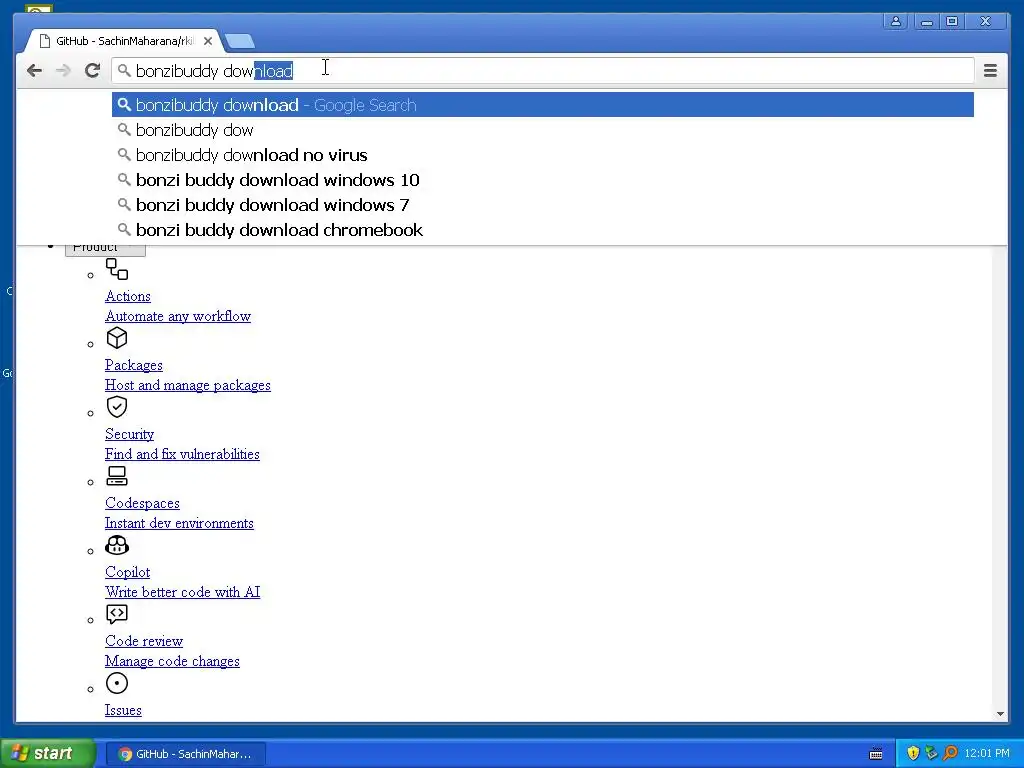Click the Copilot icon
The height and width of the screenshot is (768, 1024).
click(117, 545)
